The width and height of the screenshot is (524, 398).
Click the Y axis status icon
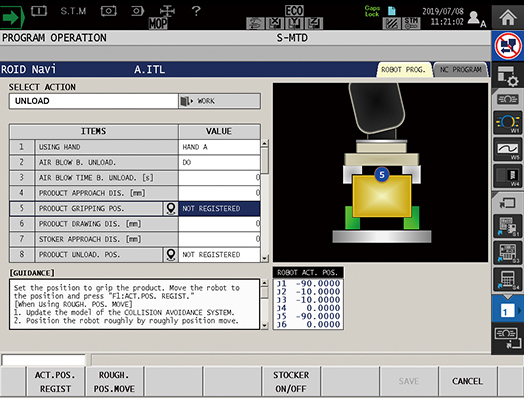[294, 23]
